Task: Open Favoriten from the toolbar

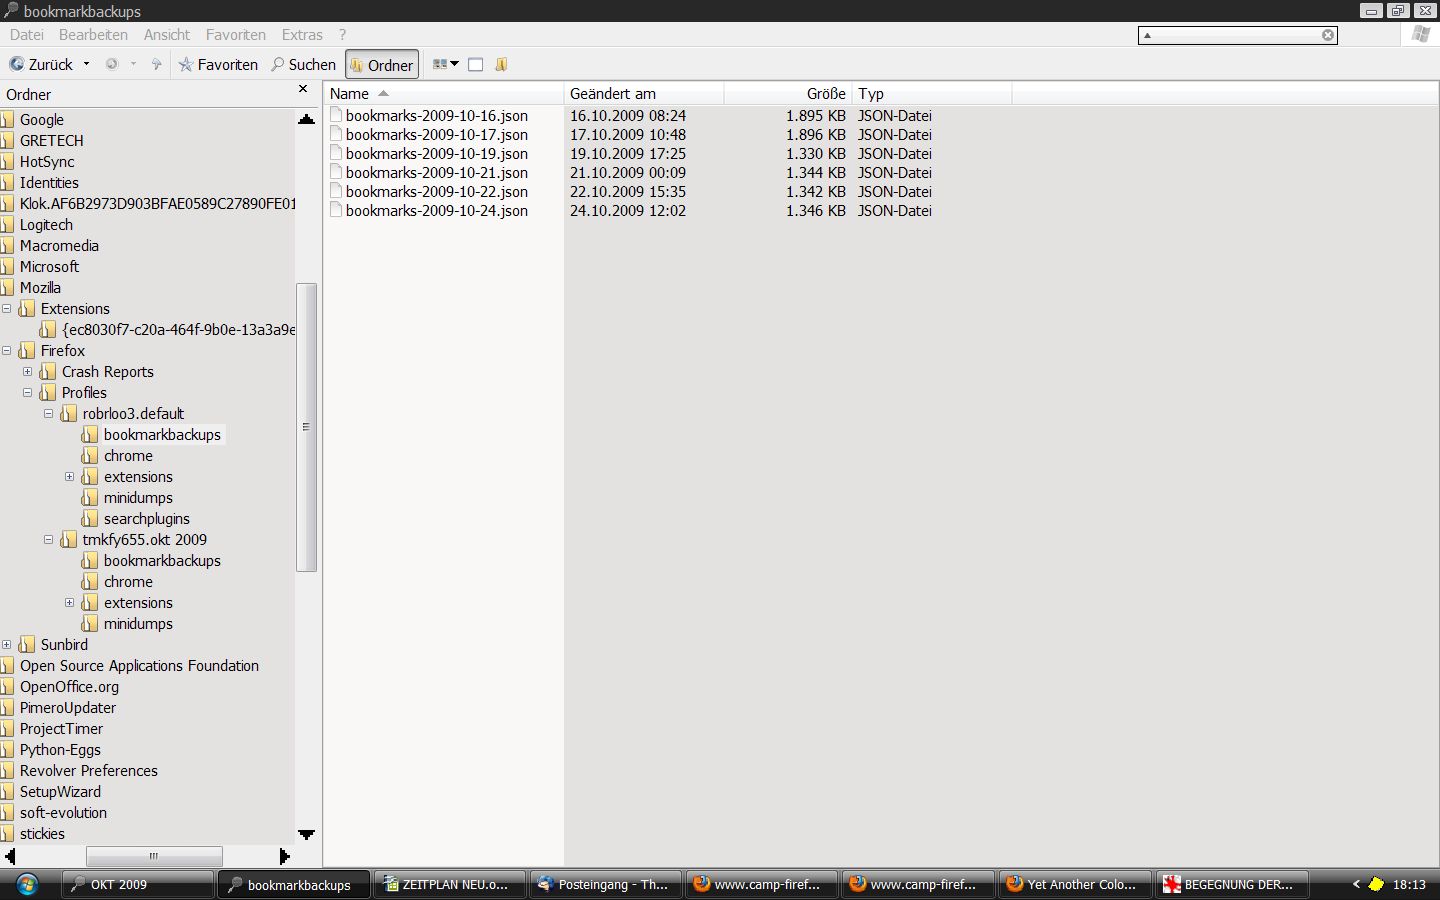Action: (x=218, y=64)
